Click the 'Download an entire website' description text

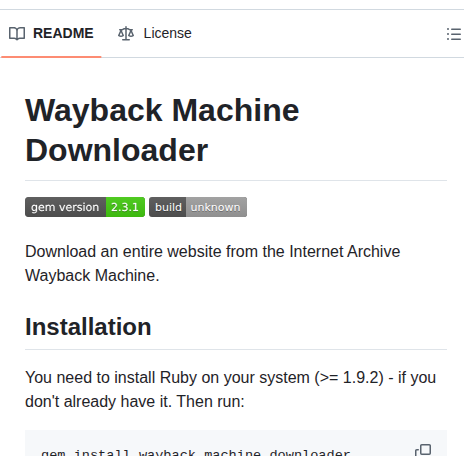point(213,263)
